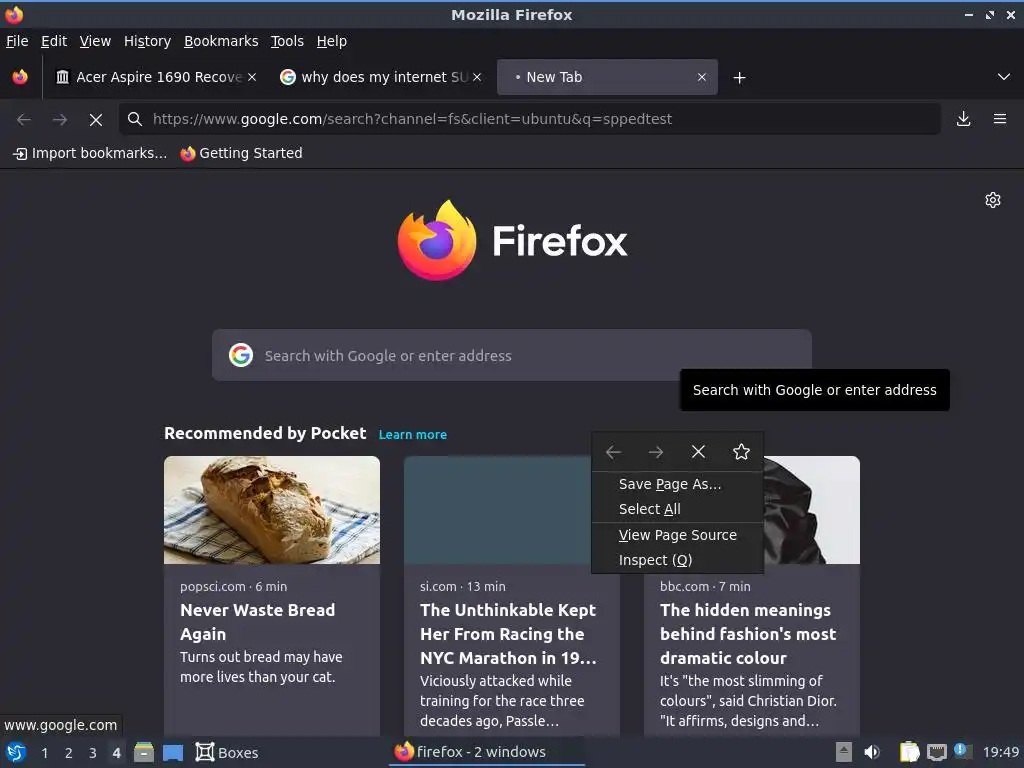Open the Bookmarks menu
This screenshot has height=768, width=1024.
[x=221, y=41]
